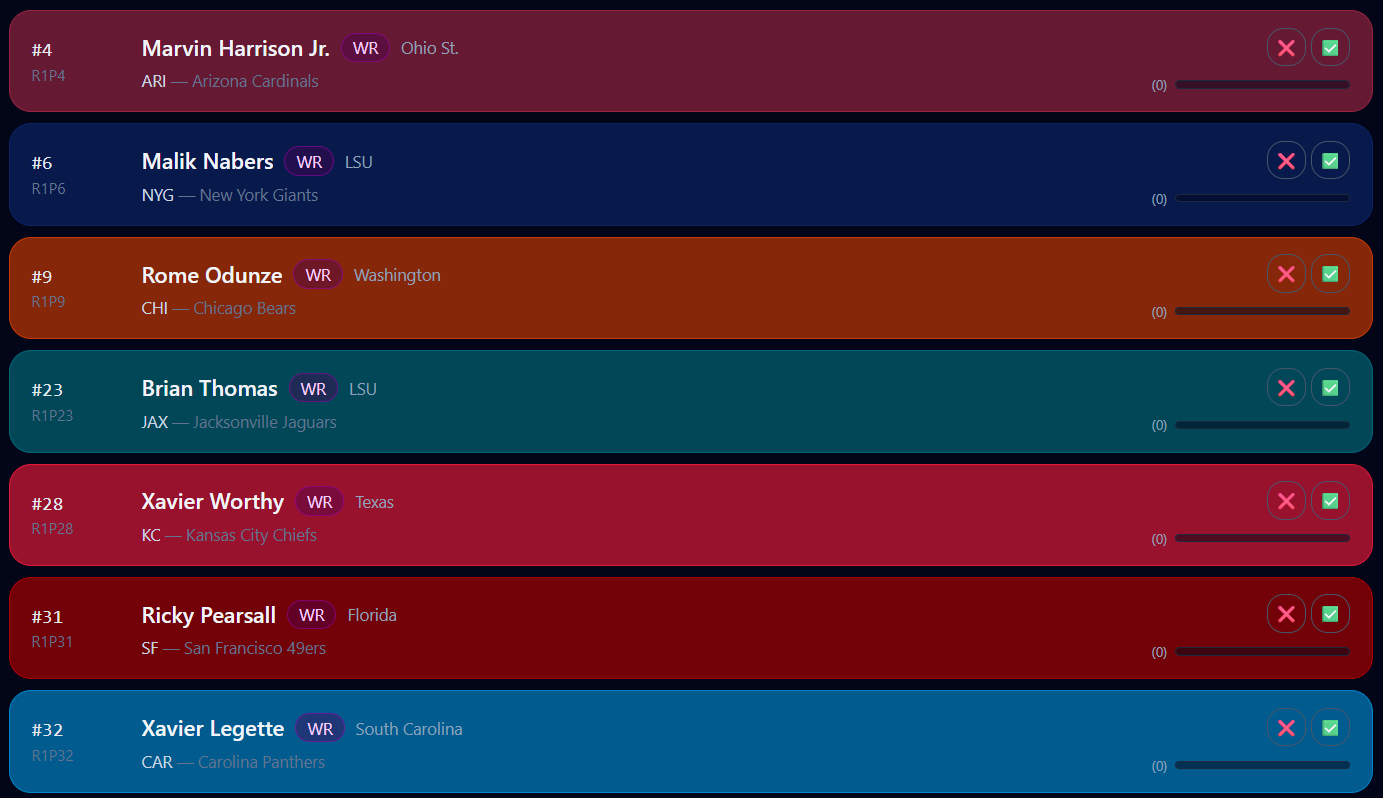Click the WR badge next to Xavier Worthy
1383x798 pixels.
coord(320,502)
